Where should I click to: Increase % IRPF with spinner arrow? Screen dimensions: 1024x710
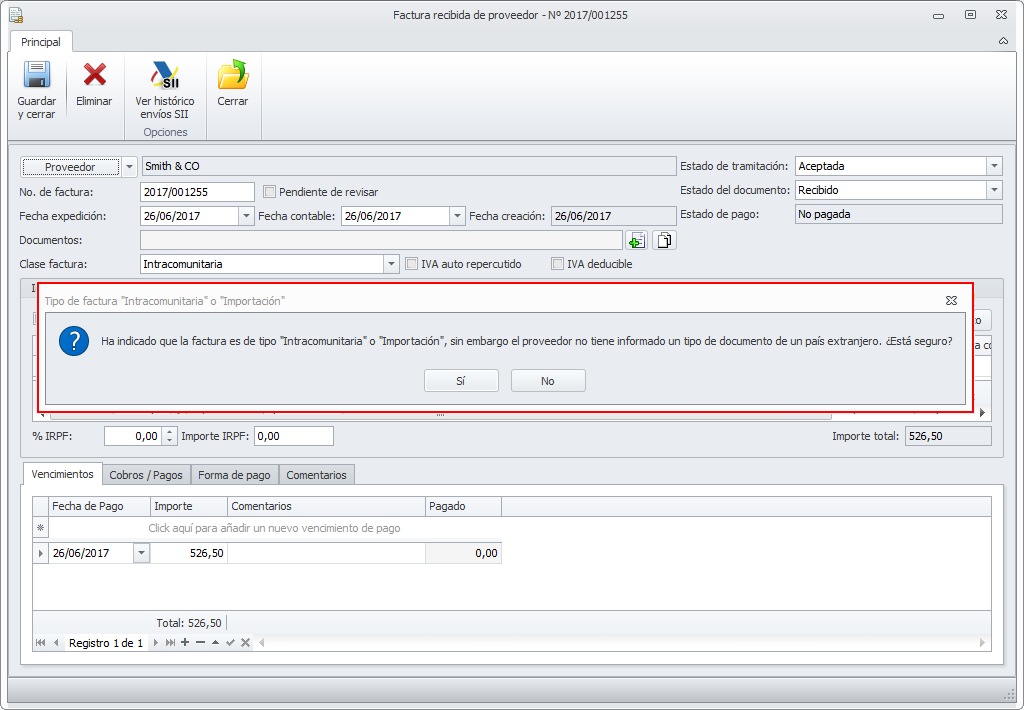[169, 432]
